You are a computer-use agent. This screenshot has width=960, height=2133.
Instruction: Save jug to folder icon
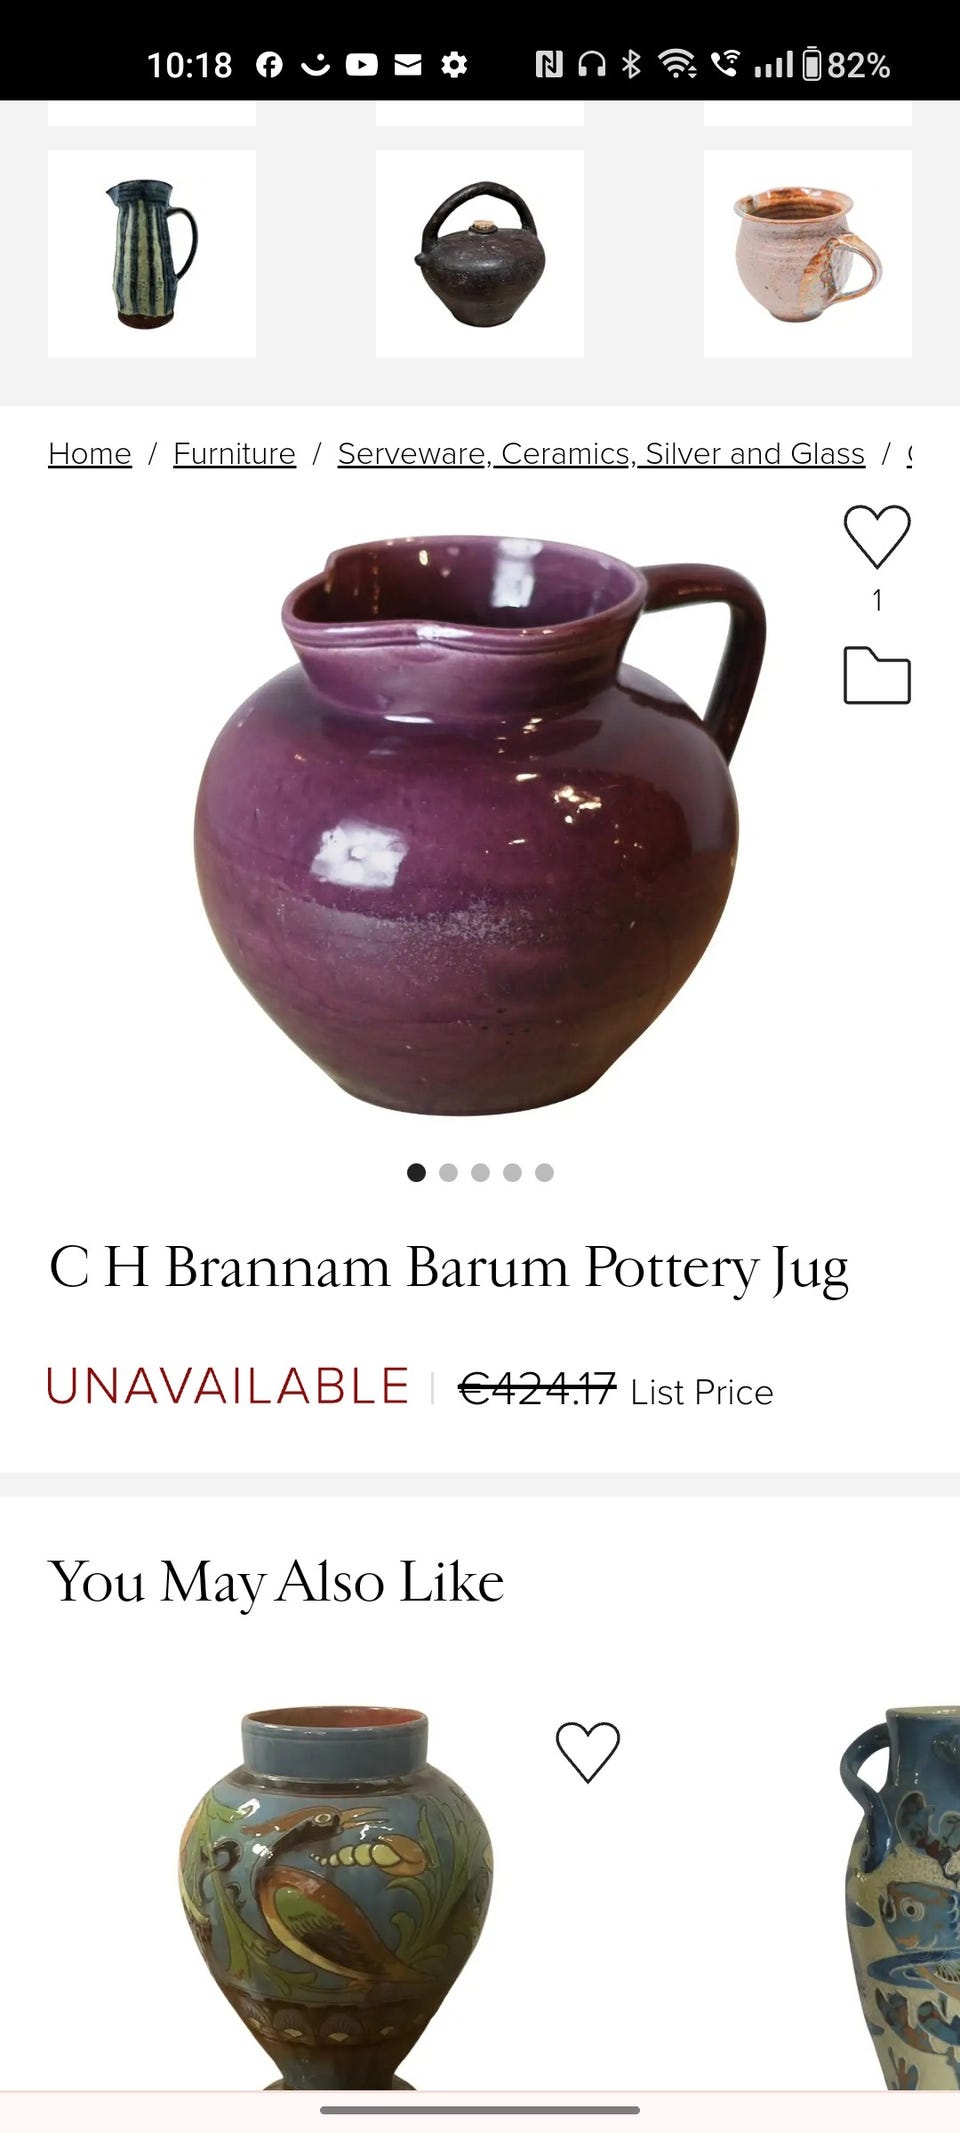click(877, 676)
